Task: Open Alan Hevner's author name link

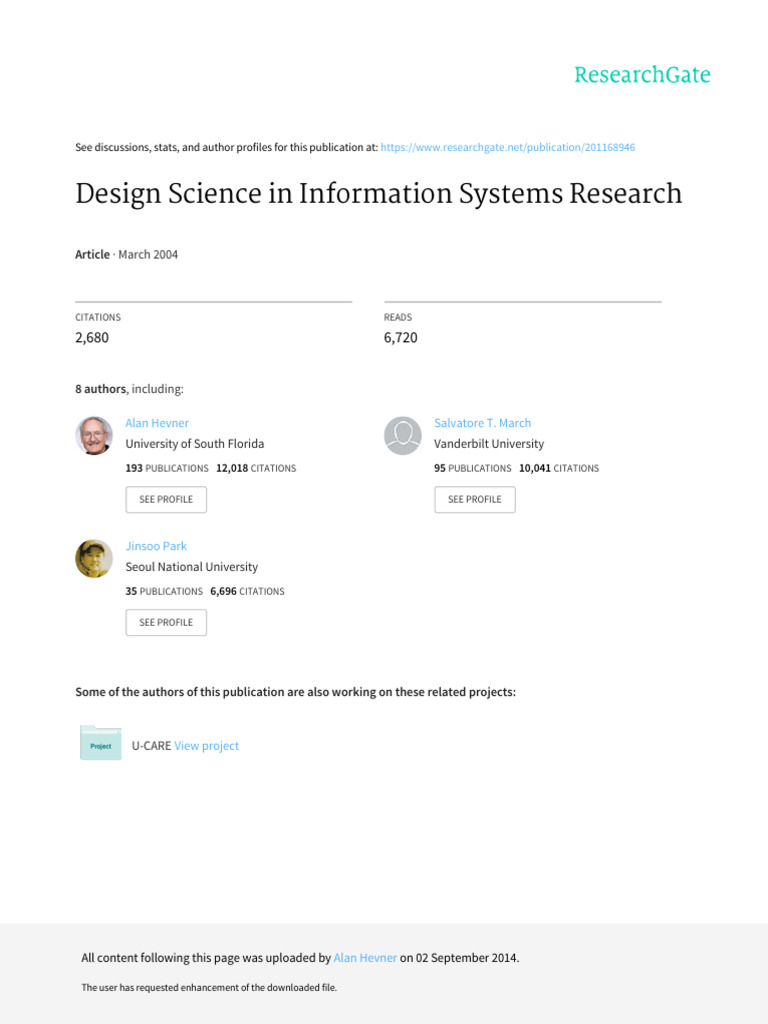Action: point(157,423)
